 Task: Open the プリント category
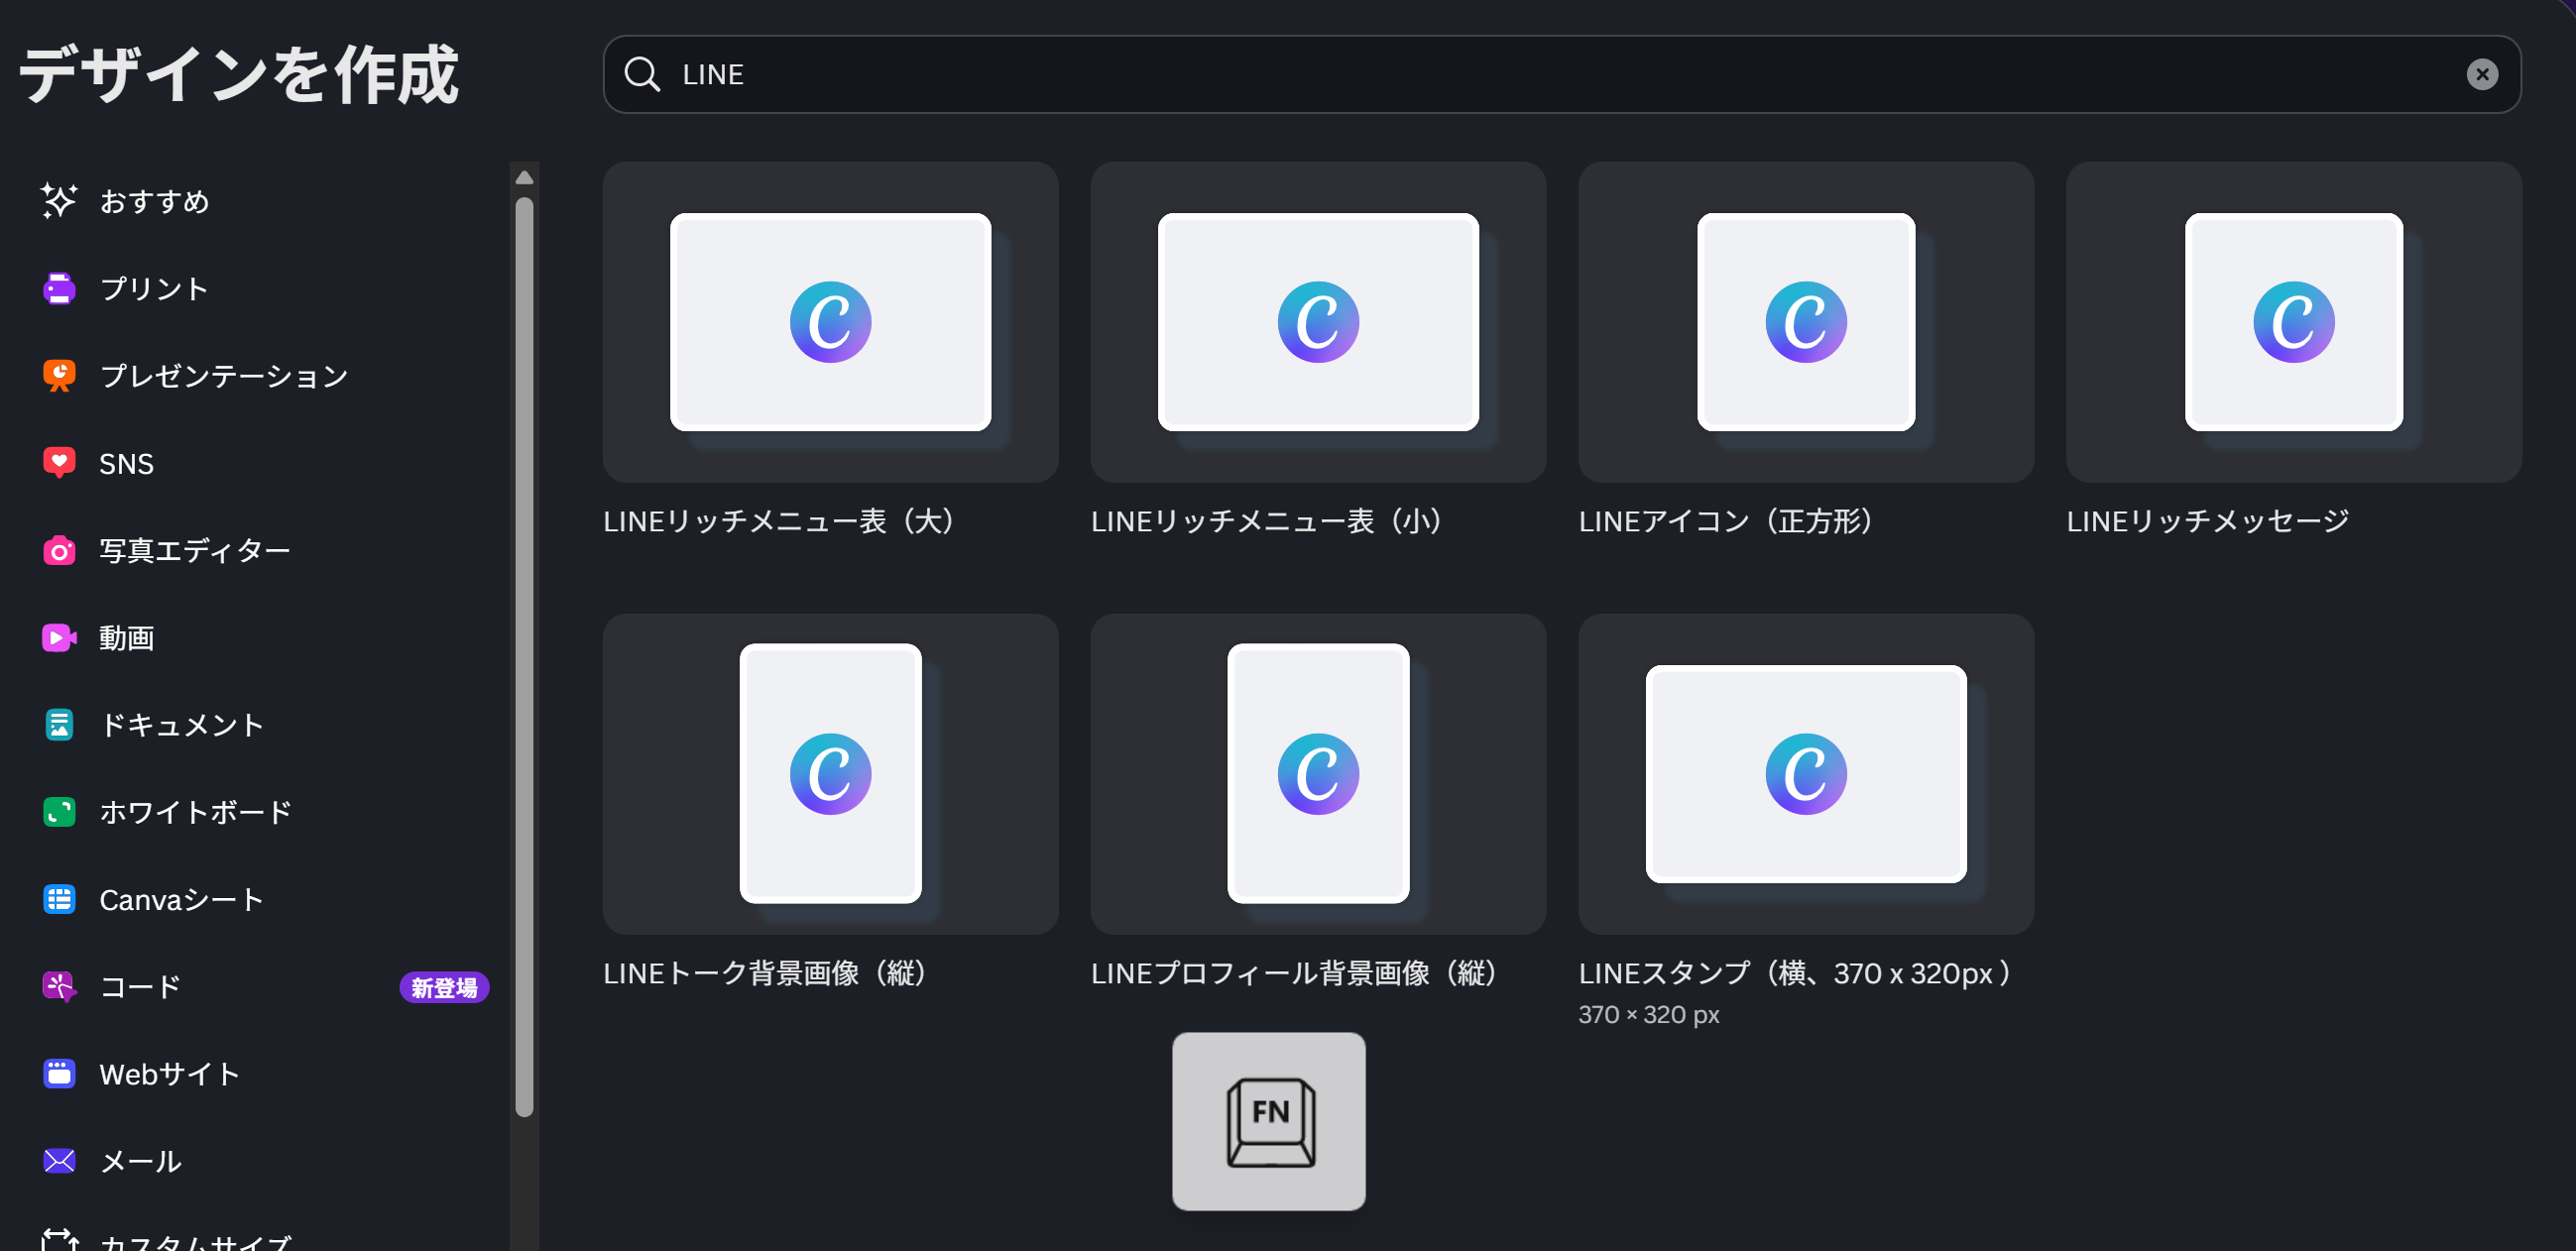pos(154,288)
